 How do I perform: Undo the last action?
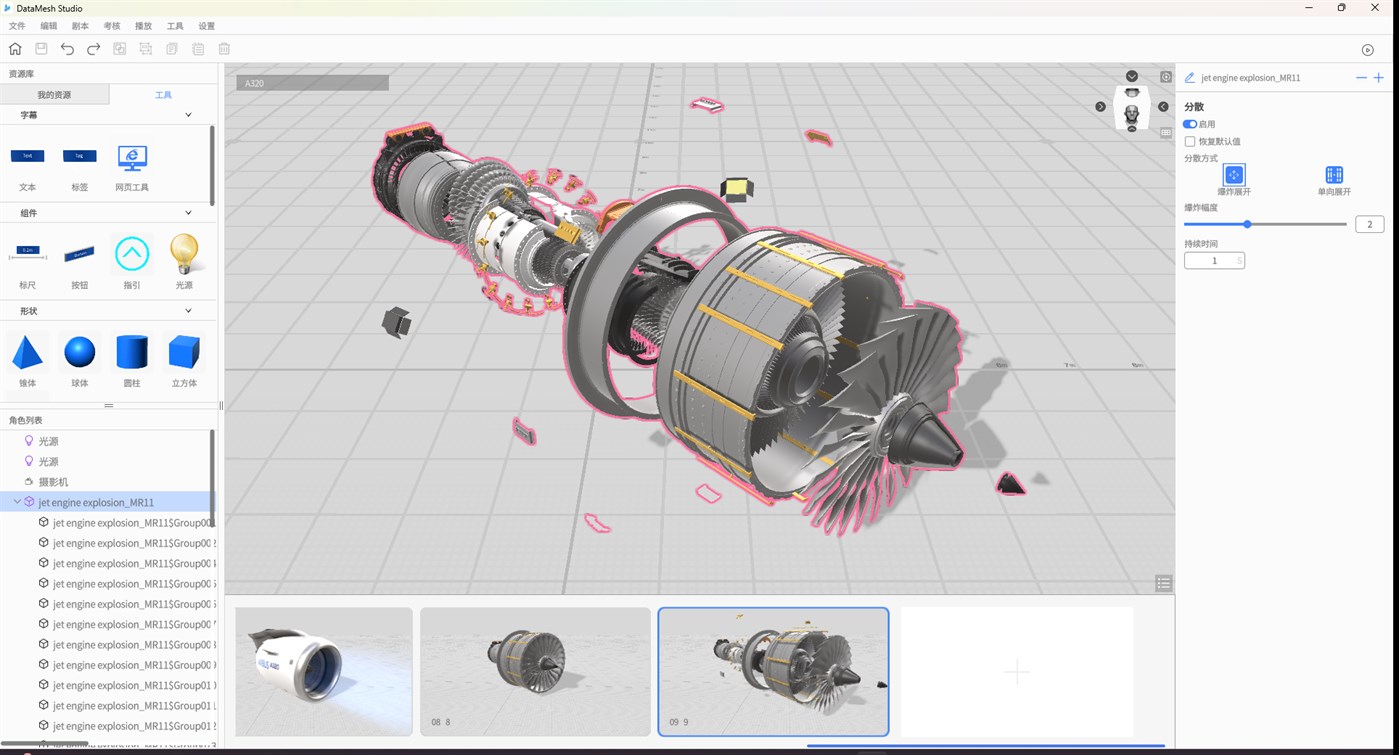pyautogui.click(x=67, y=49)
